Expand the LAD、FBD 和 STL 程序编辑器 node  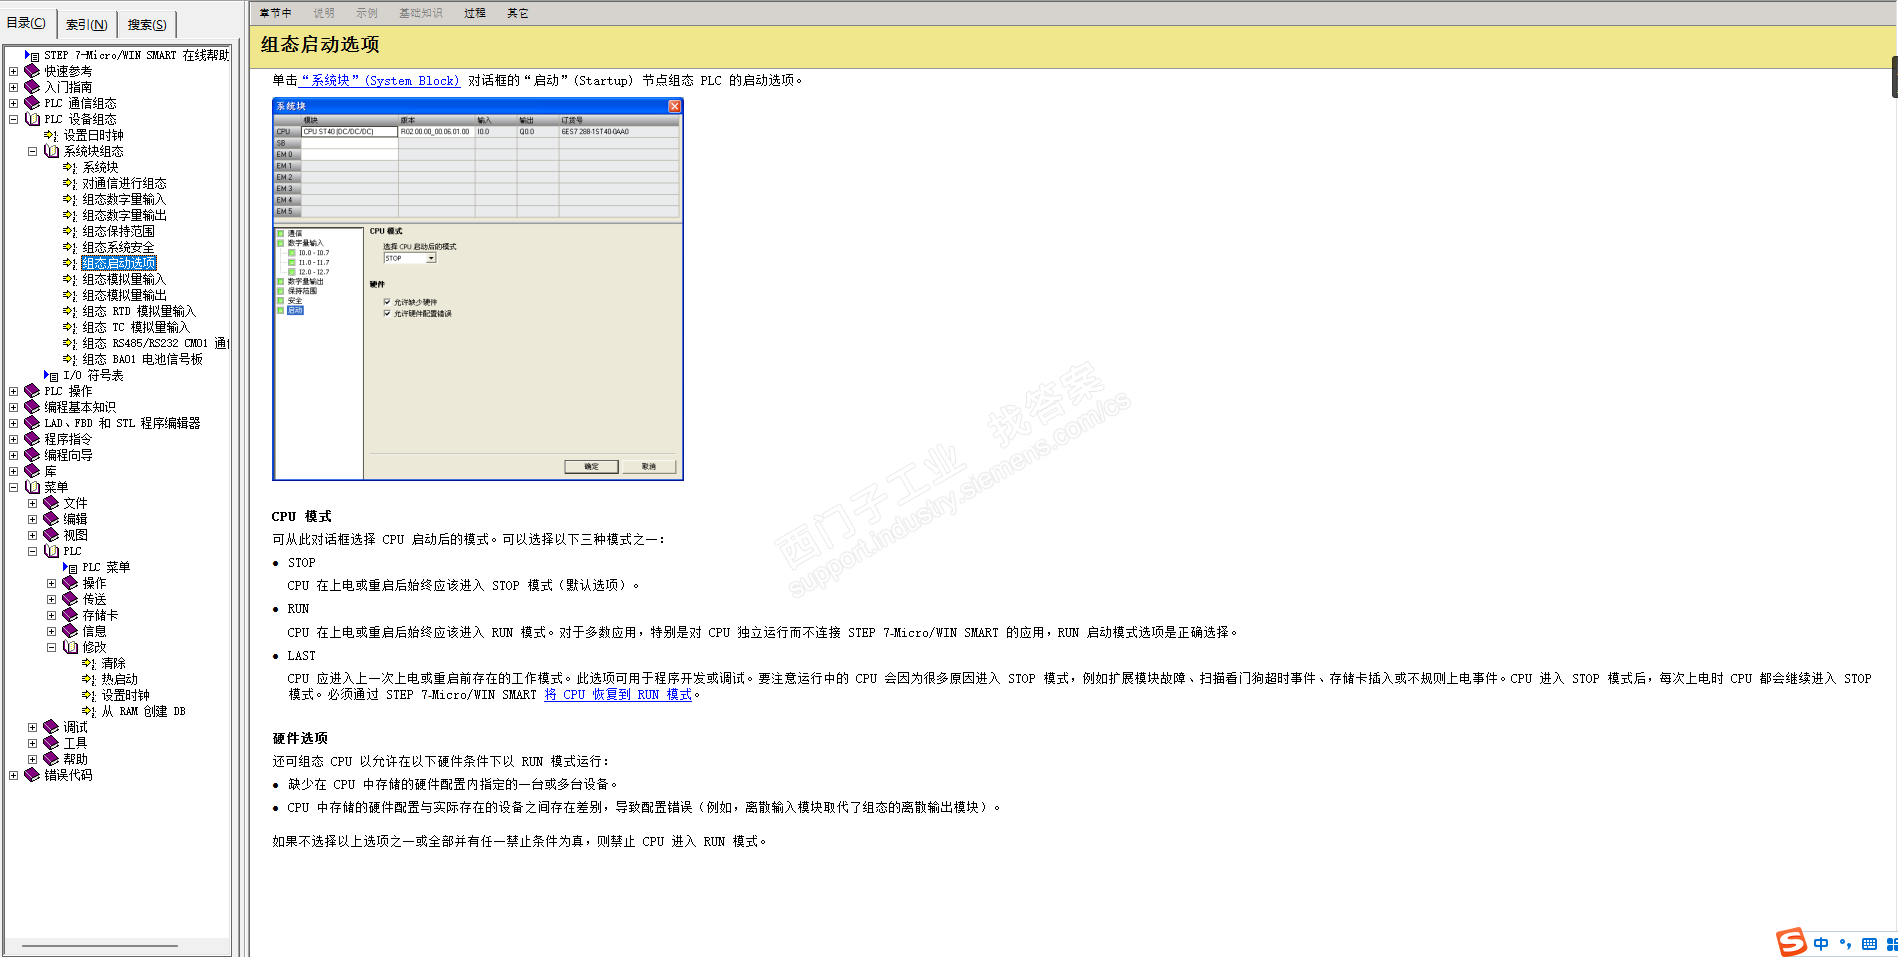point(13,423)
